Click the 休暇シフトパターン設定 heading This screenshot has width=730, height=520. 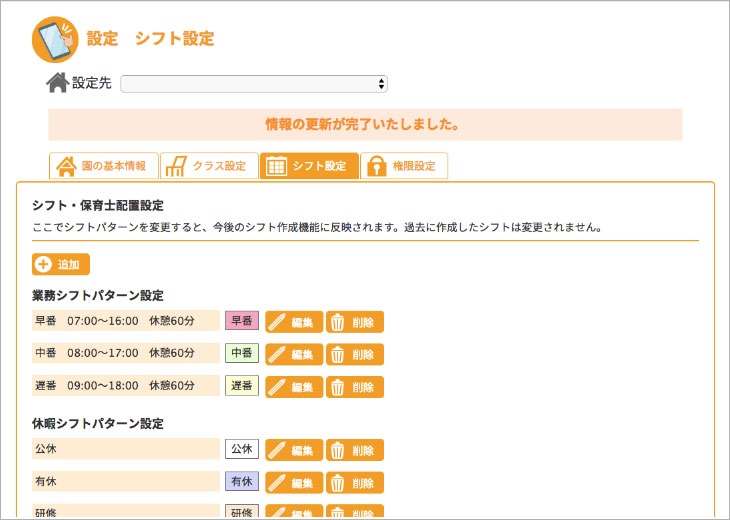pyautogui.click(x=98, y=424)
